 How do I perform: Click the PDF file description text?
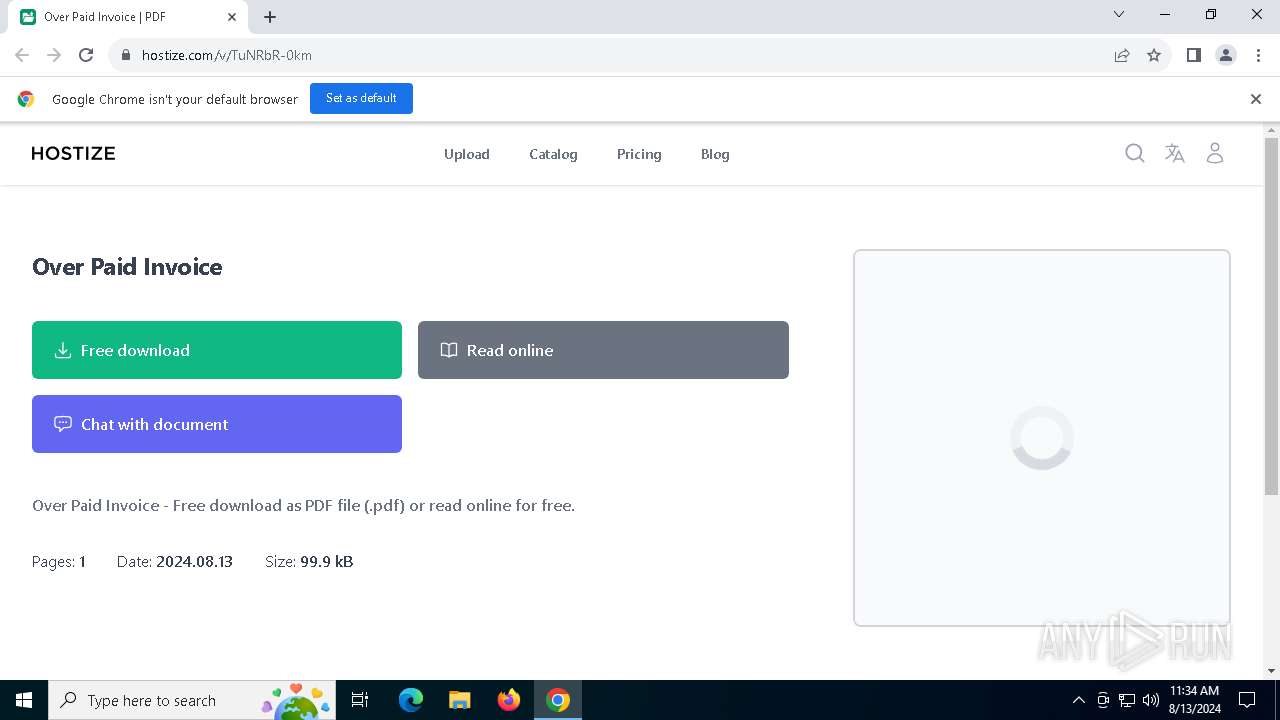pyautogui.click(x=304, y=506)
